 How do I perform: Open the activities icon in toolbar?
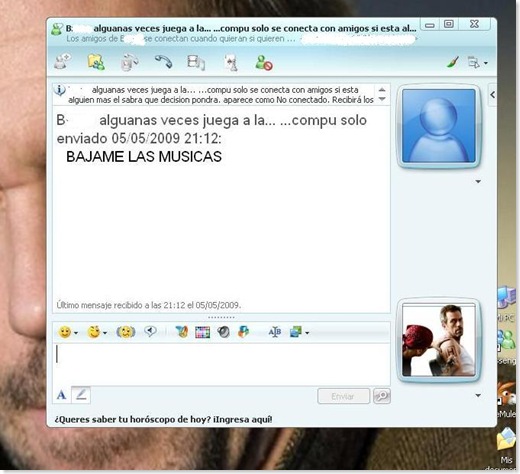196,62
